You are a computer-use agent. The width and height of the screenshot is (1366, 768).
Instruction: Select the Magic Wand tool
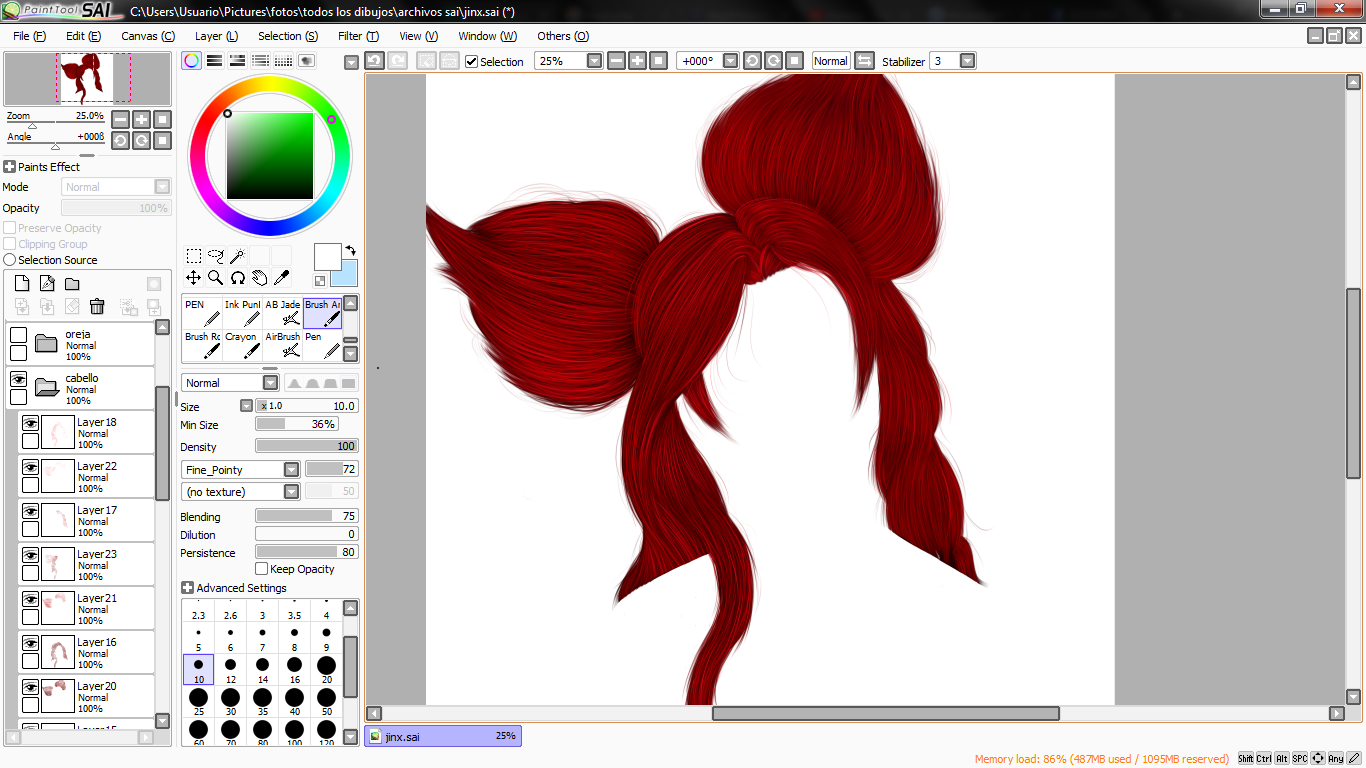[238, 256]
